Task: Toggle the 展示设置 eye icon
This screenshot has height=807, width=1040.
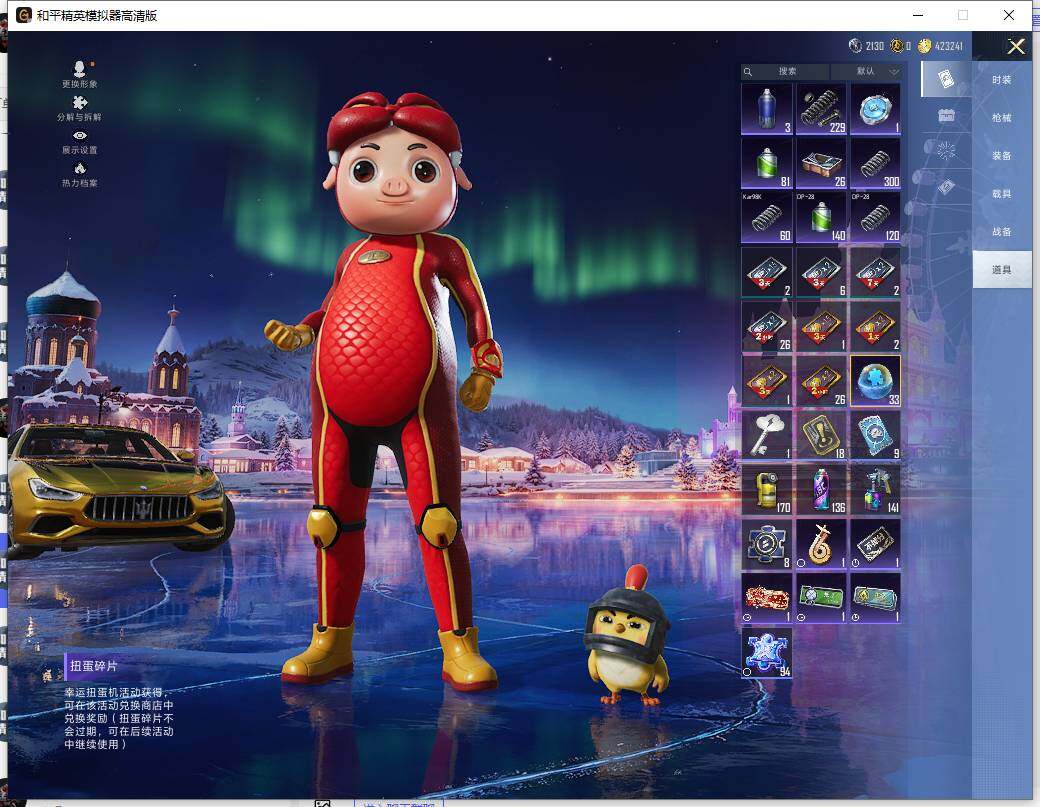Action: coord(80,141)
